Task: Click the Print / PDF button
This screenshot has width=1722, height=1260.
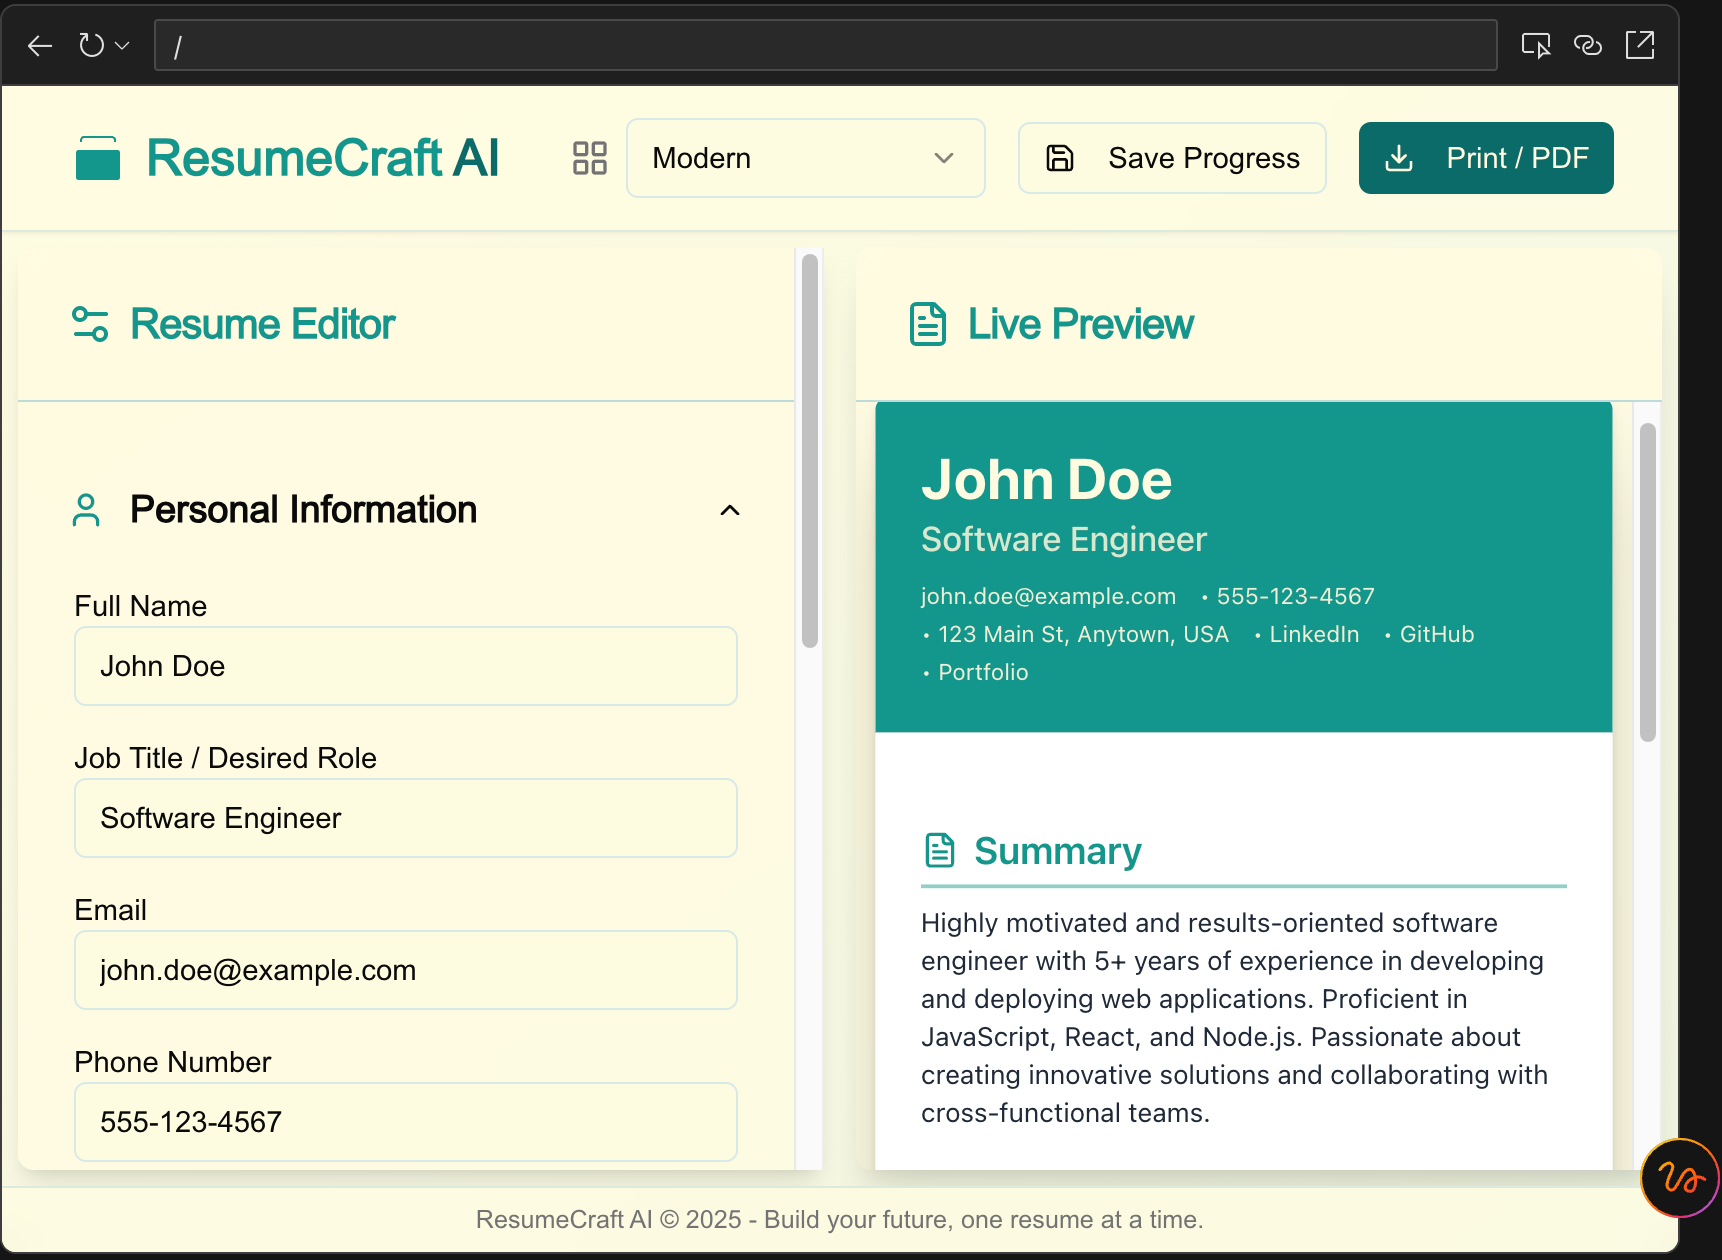Action: pyautogui.click(x=1486, y=158)
